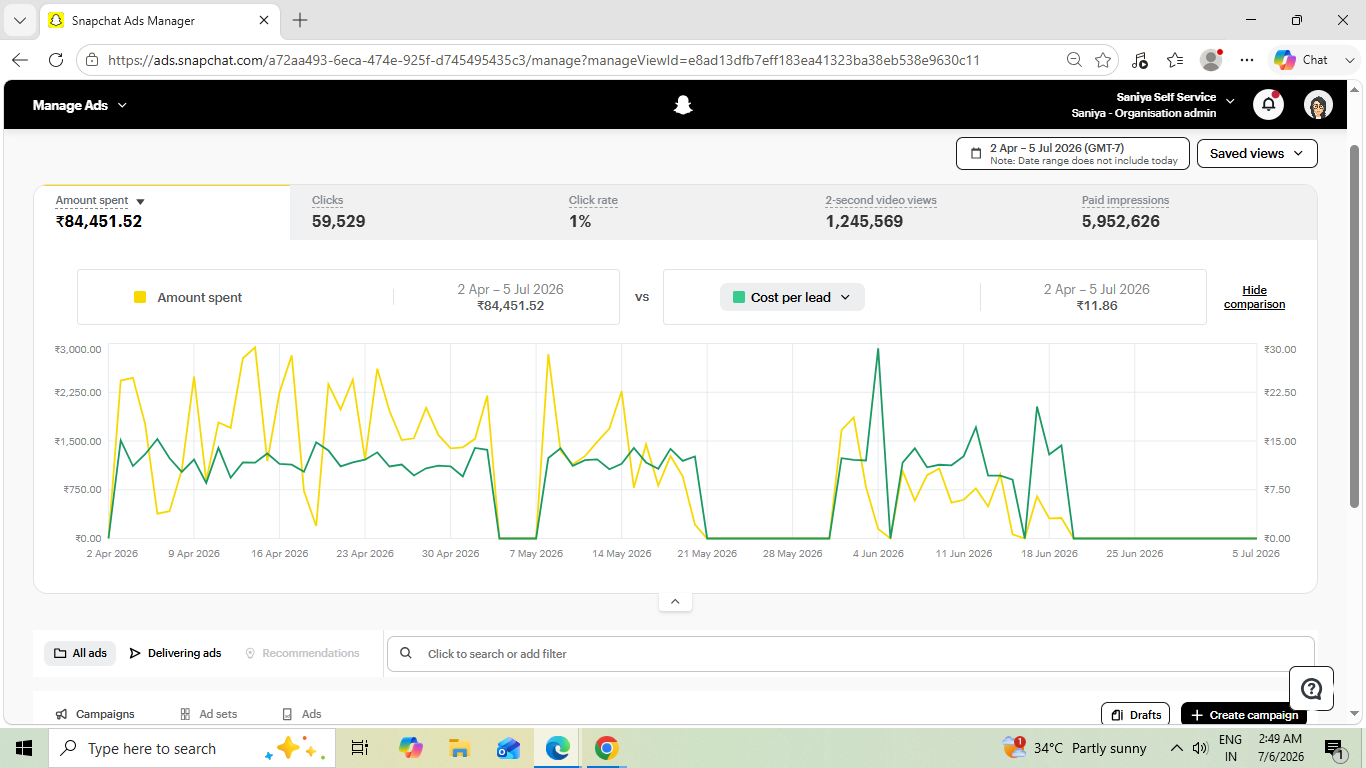Viewport: 1366px width, 768px height.
Task: Click the ENG IN language indicator
Action: click(1231, 748)
